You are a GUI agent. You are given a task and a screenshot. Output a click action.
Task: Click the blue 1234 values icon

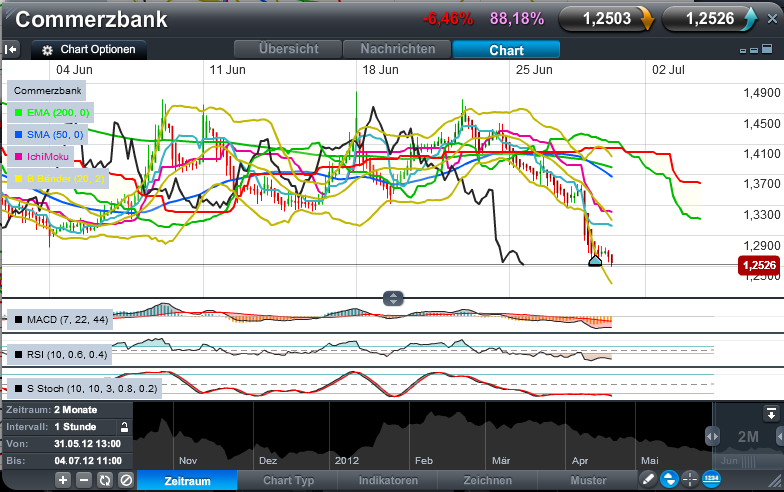[x=711, y=479]
